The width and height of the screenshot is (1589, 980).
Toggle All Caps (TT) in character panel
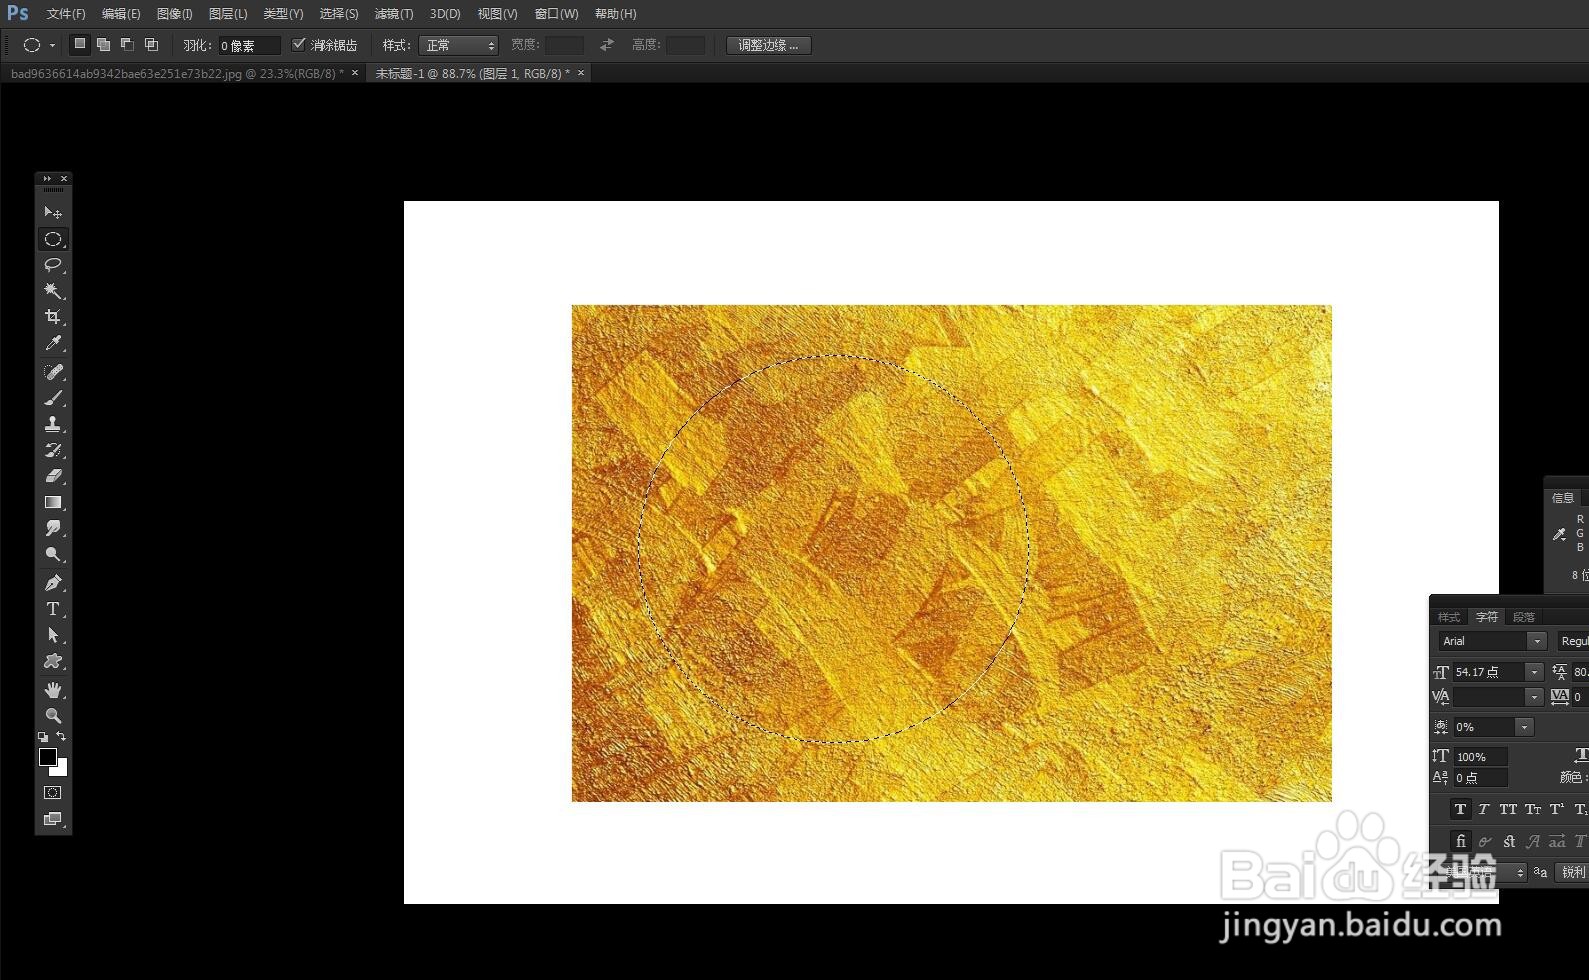[x=1508, y=809]
